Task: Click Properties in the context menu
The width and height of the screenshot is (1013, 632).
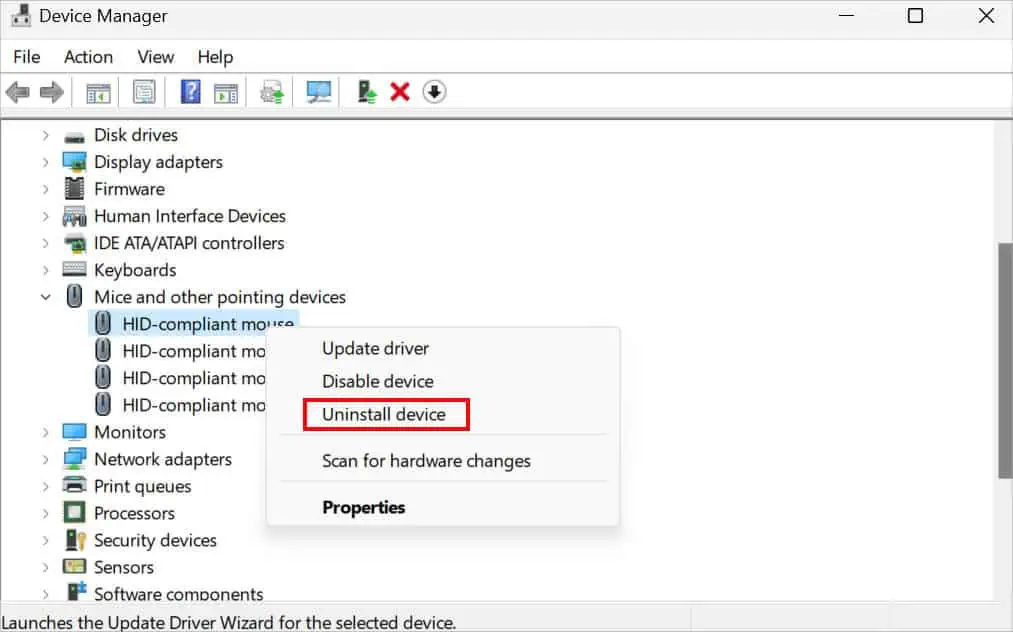Action: pyautogui.click(x=363, y=507)
